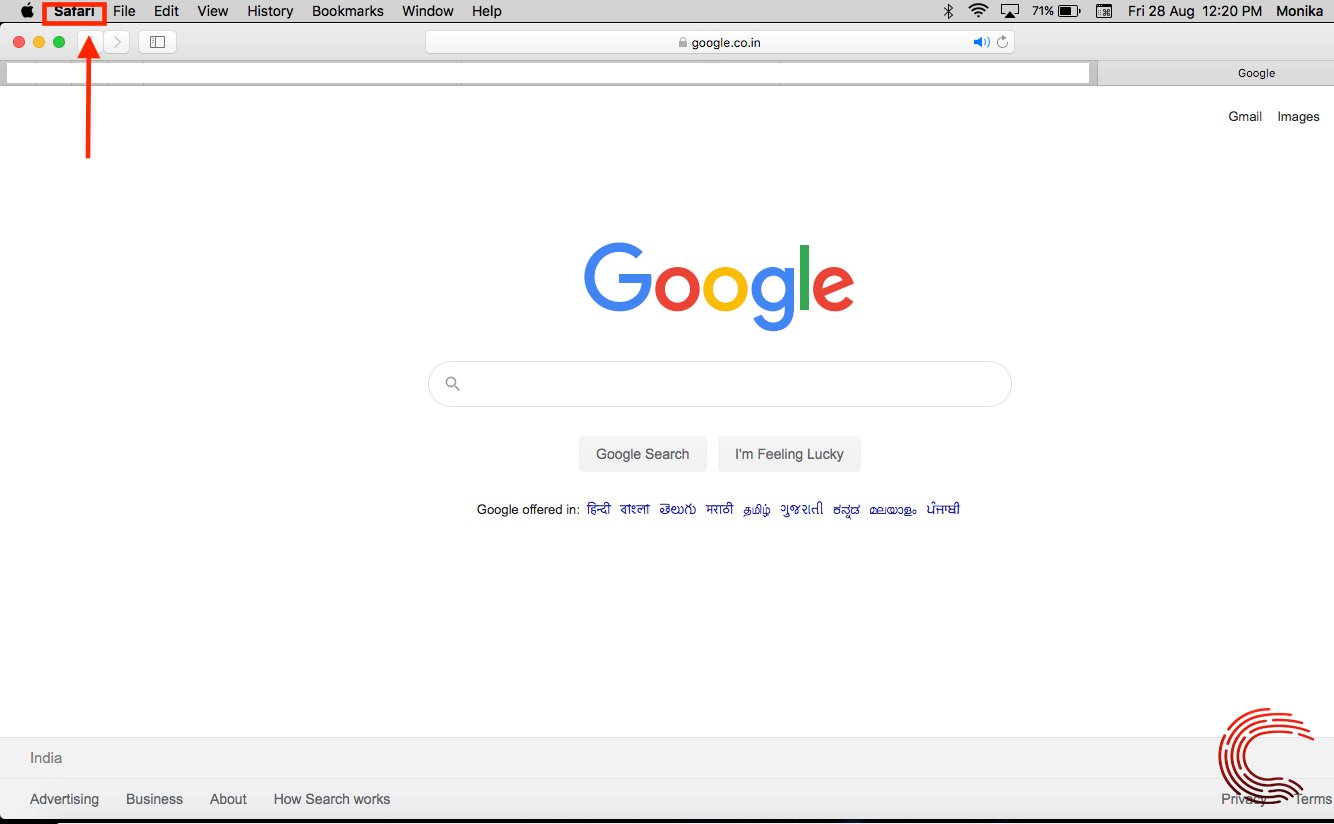Click the Wi-Fi status icon
The width and height of the screenshot is (1334, 824).
tap(978, 11)
